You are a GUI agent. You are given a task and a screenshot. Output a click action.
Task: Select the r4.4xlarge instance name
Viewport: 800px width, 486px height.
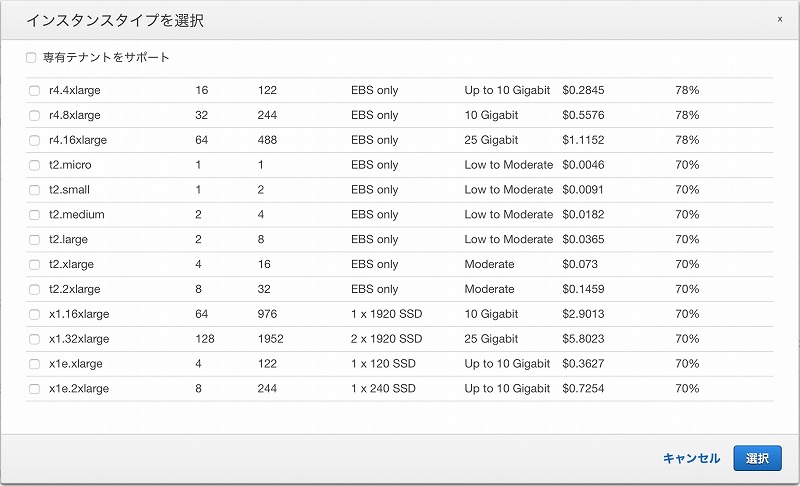point(74,90)
